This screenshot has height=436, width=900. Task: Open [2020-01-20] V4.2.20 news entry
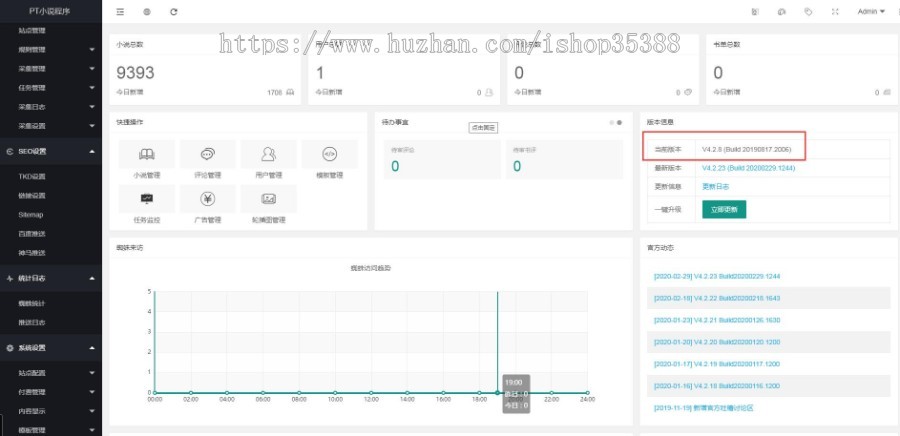(717, 342)
